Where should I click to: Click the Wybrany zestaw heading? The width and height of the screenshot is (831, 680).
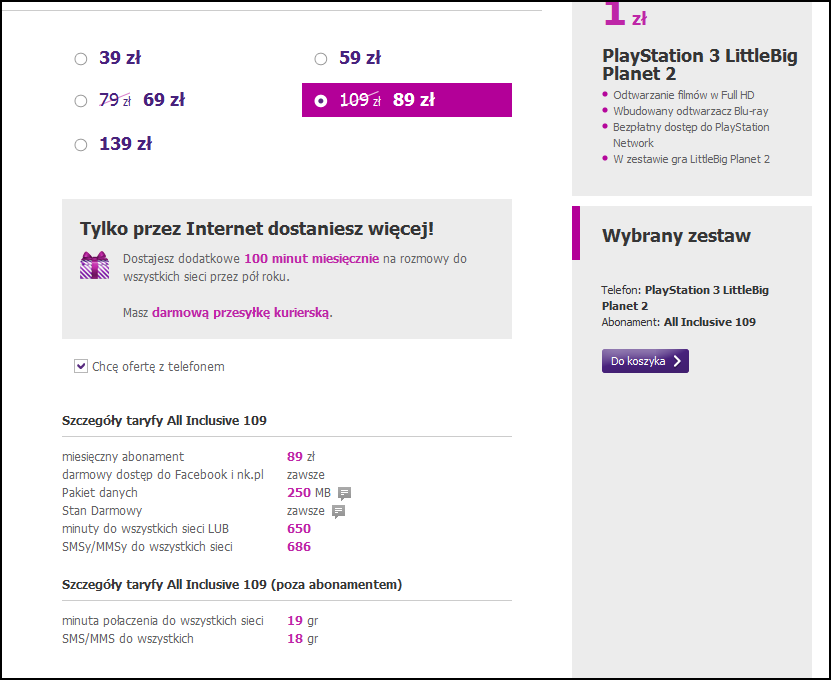(676, 235)
